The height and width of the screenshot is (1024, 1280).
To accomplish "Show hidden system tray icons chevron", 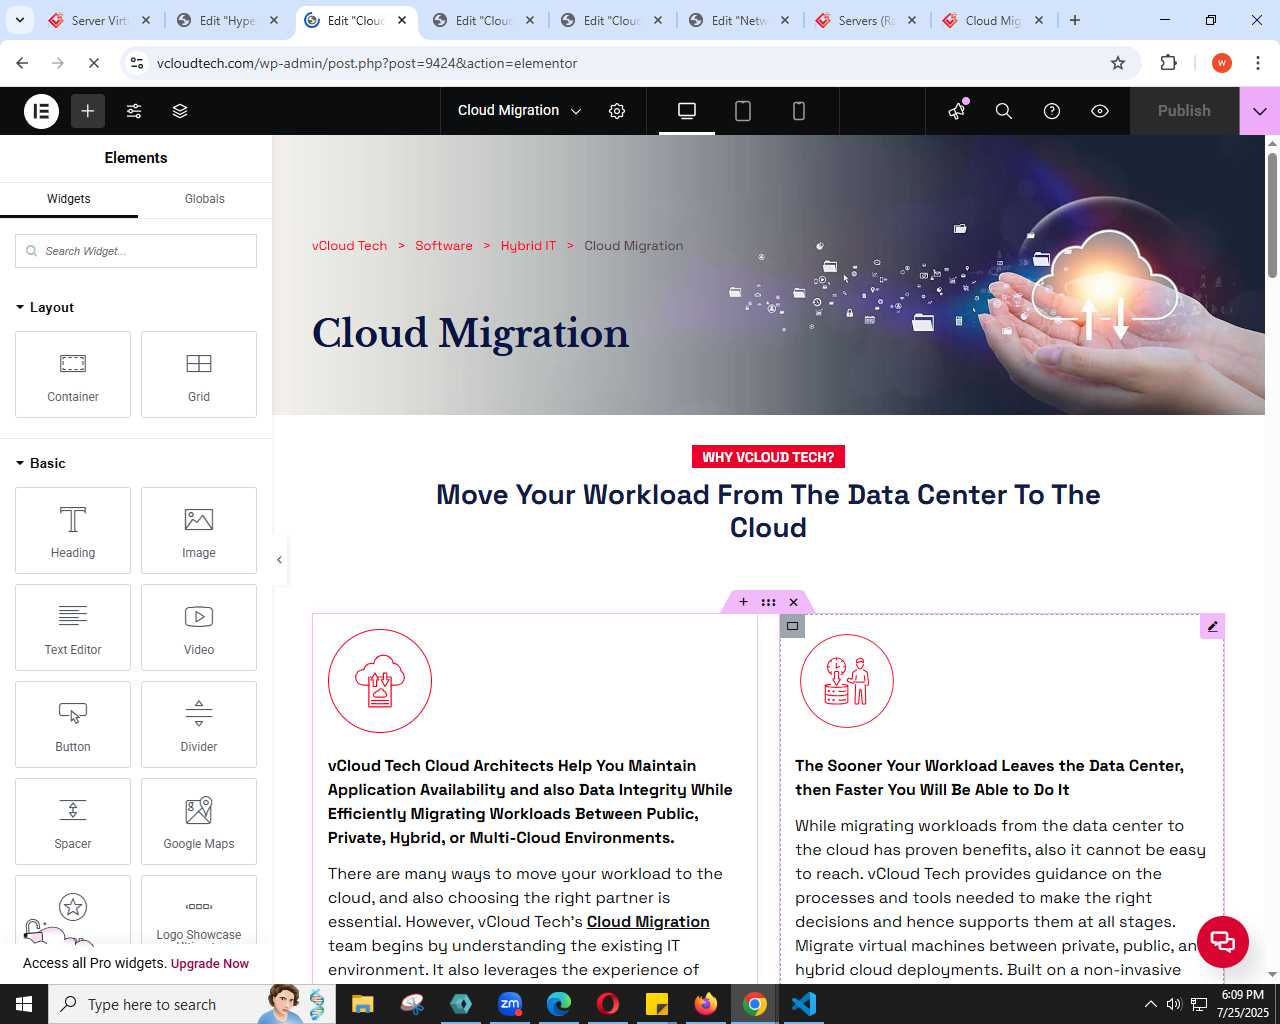I will (x=1150, y=1004).
